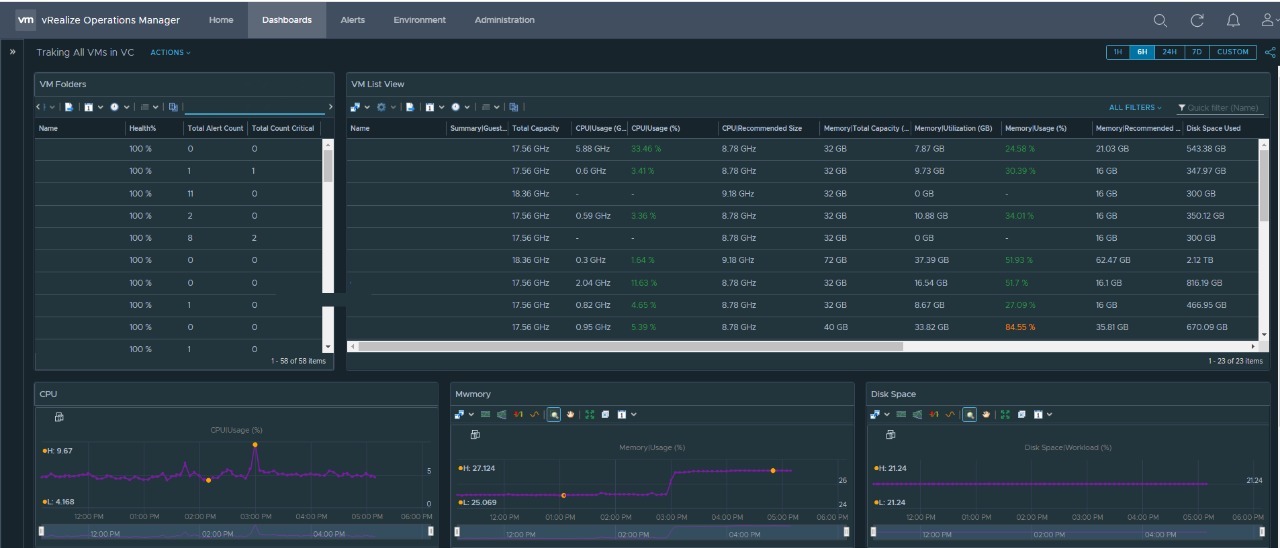Click the refresh icon in top bar
Viewport: 1280px width, 548px height.
(x=1197, y=20)
